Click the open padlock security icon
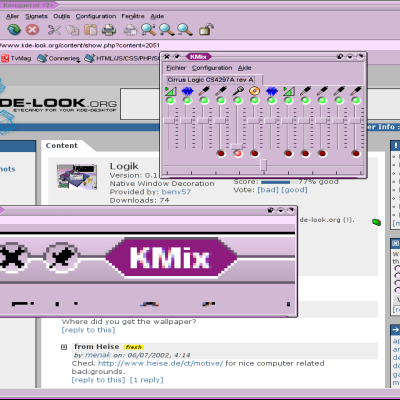This screenshot has width=400, height=400. click(206, 29)
